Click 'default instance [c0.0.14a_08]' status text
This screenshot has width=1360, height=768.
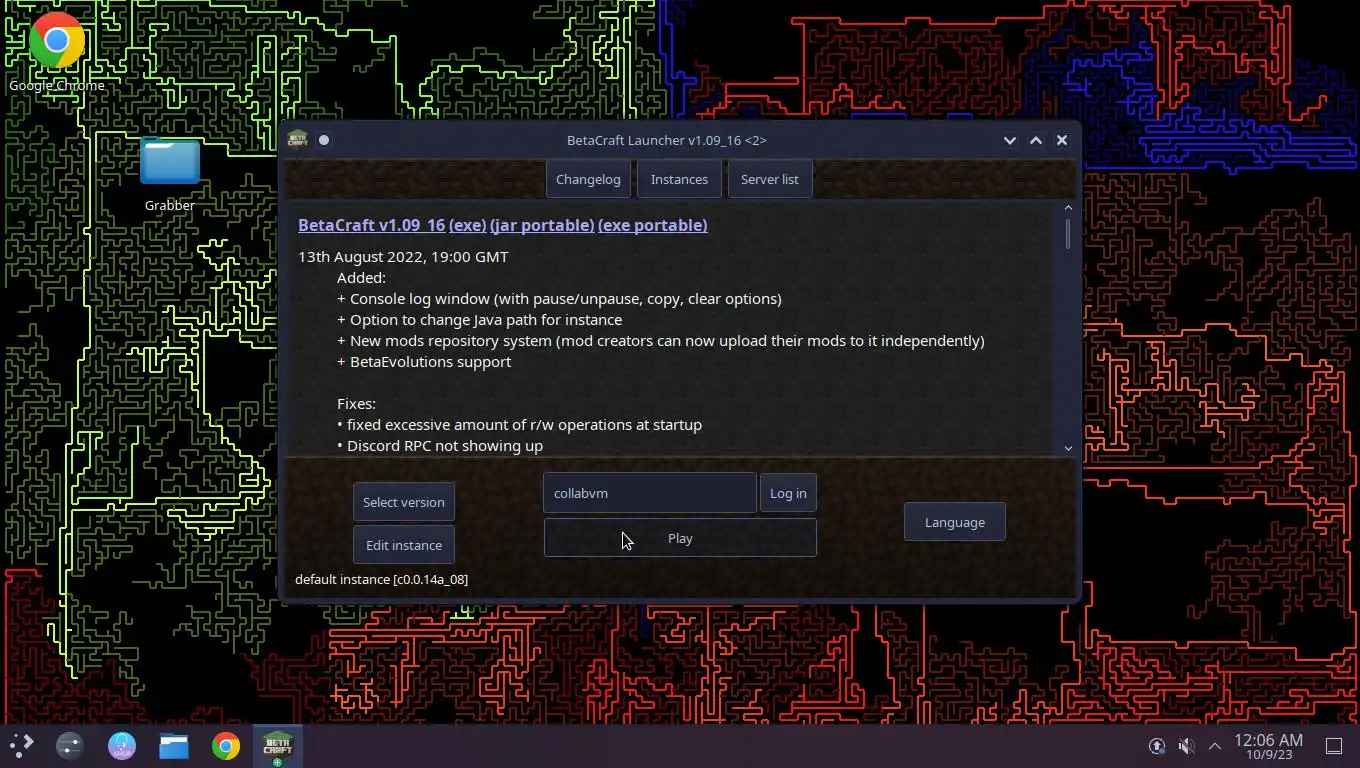[x=381, y=579]
